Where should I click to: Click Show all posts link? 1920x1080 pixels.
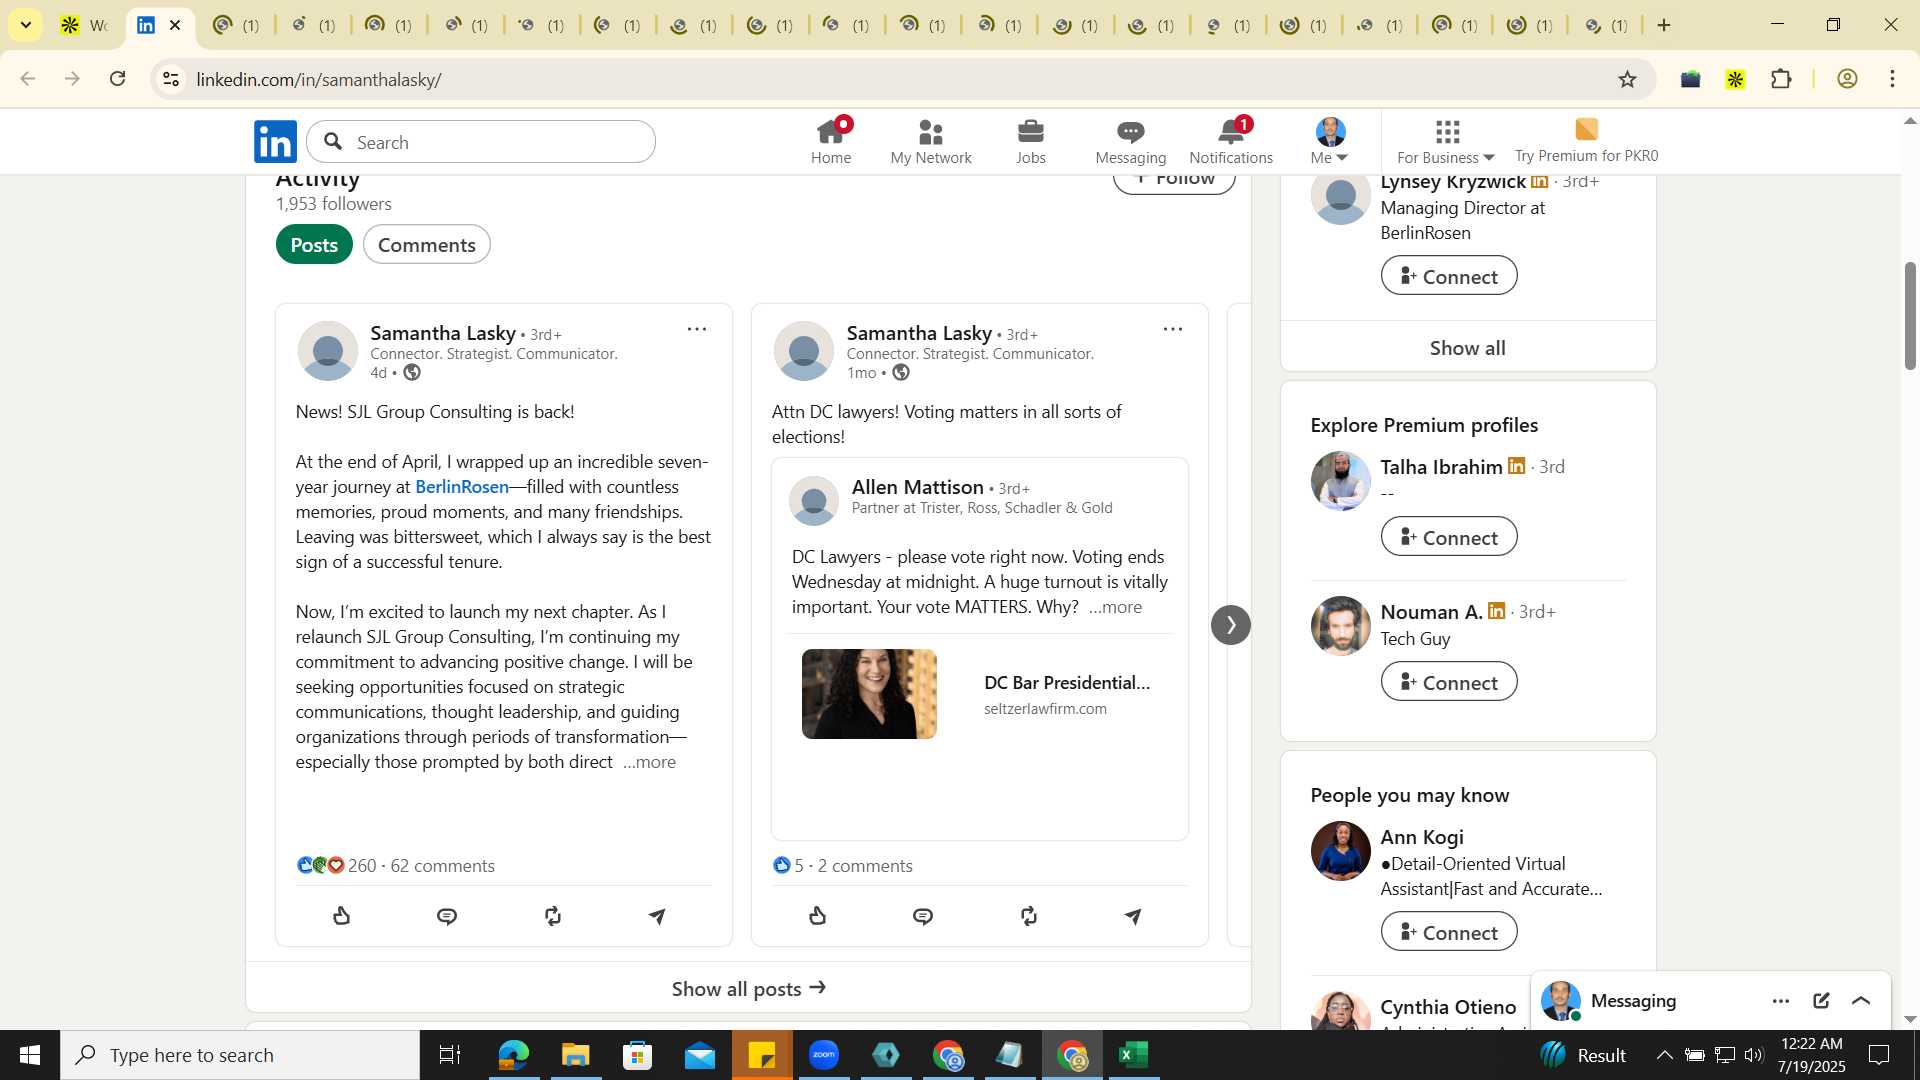click(x=749, y=989)
